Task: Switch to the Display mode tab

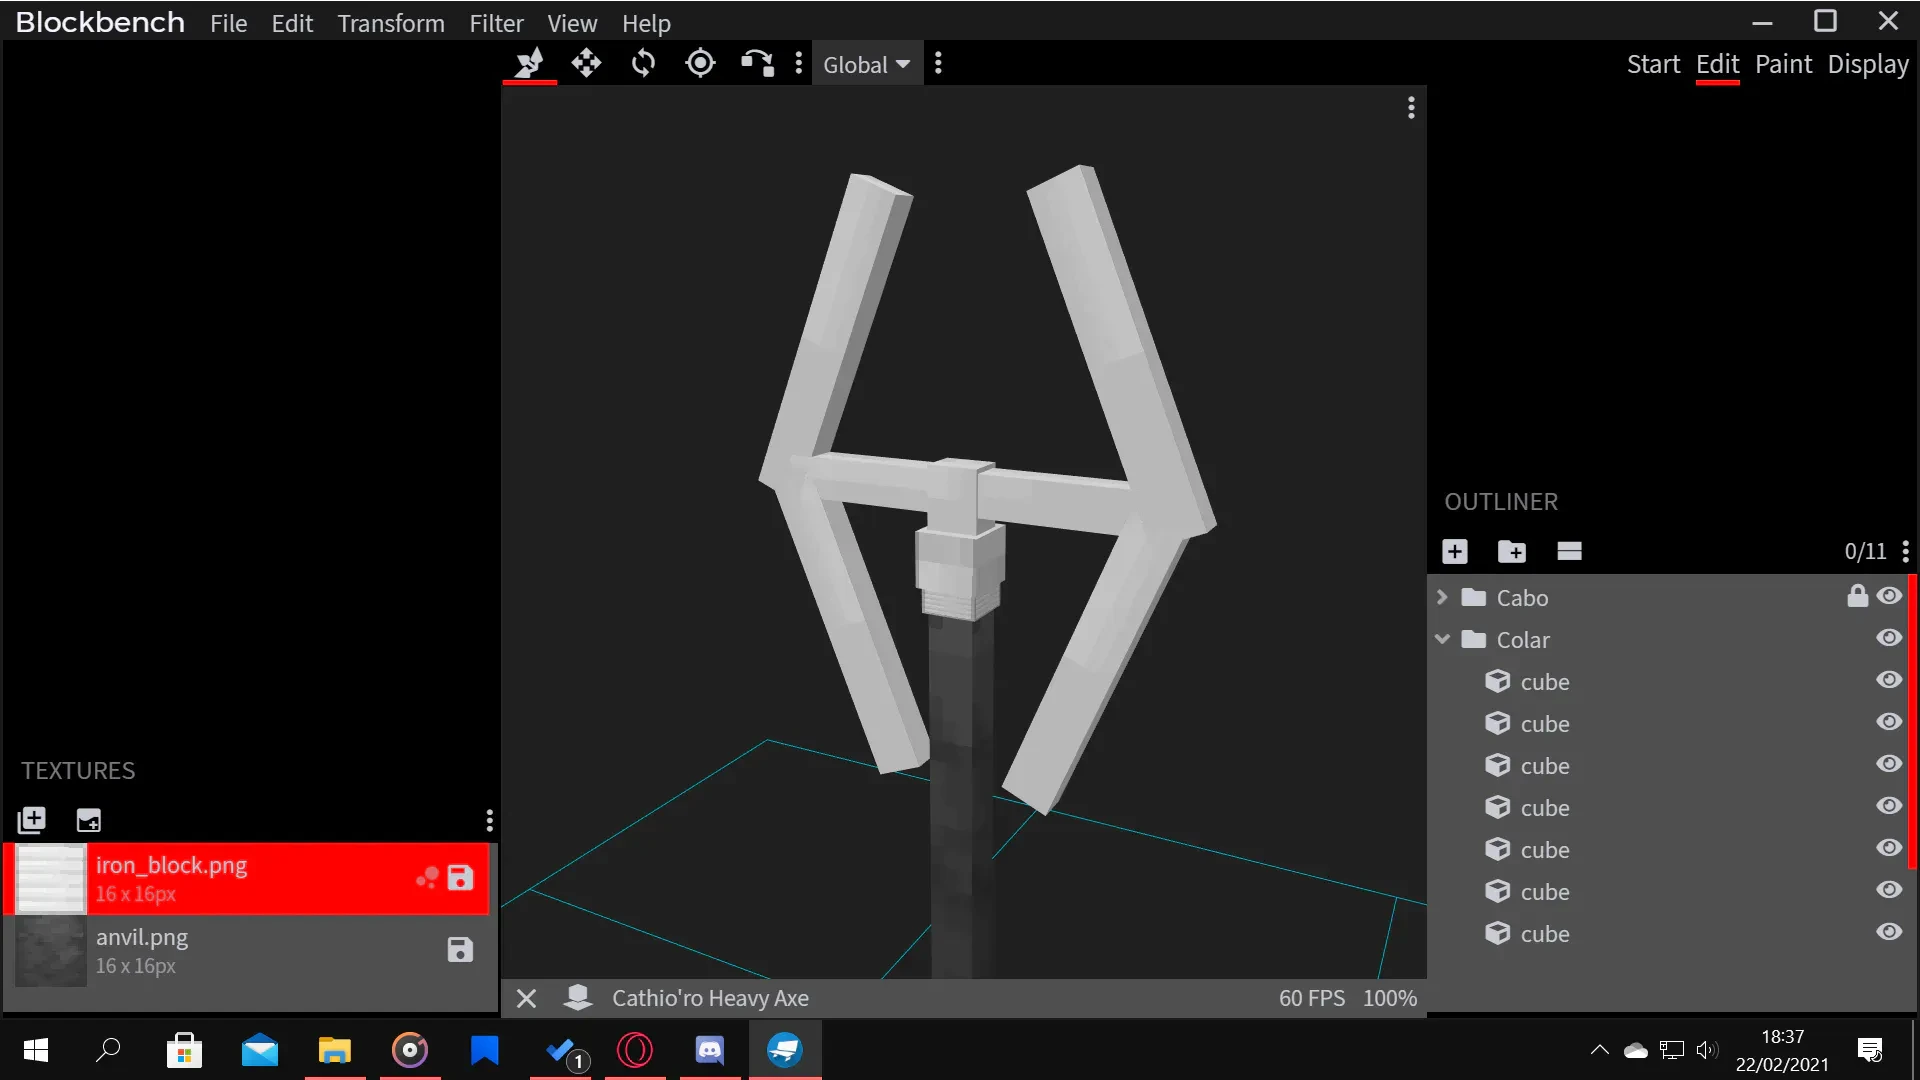Action: (1868, 64)
